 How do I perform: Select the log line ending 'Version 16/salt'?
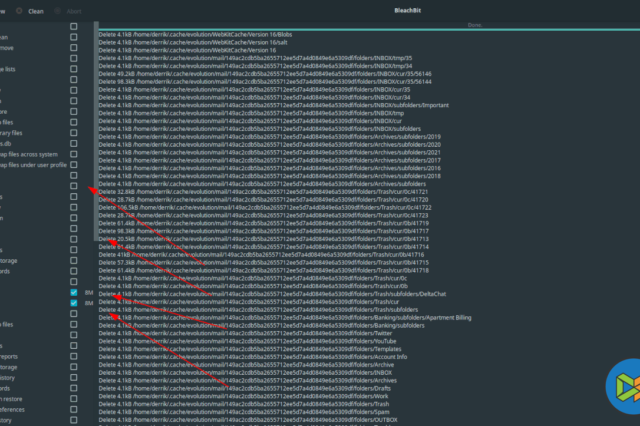coord(193,42)
